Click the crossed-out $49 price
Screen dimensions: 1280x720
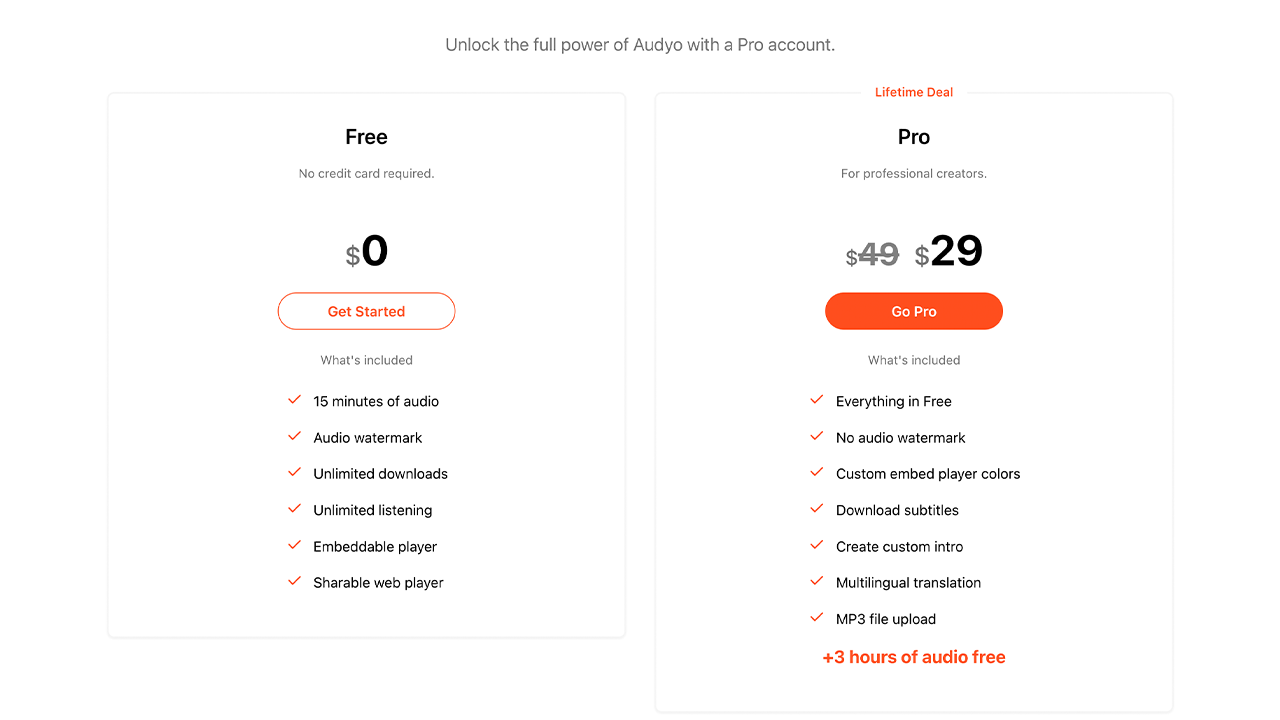tap(873, 255)
